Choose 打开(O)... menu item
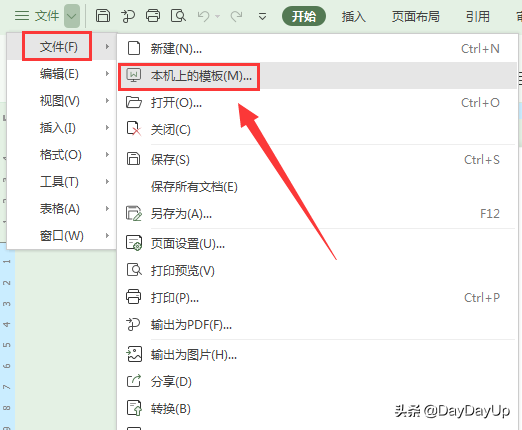 pyautogui.click(x=317, y=103)
